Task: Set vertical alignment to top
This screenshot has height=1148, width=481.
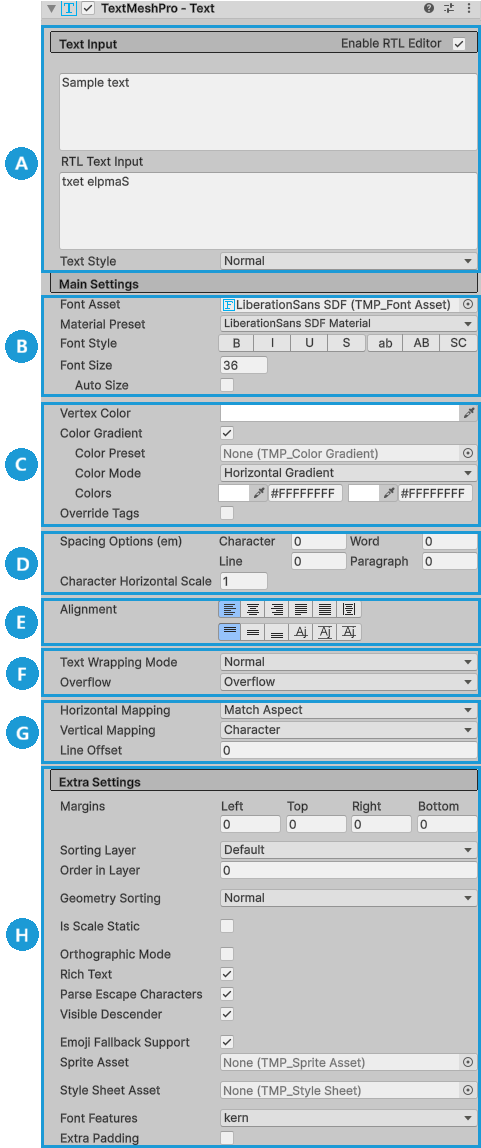Action: [230, 632]
